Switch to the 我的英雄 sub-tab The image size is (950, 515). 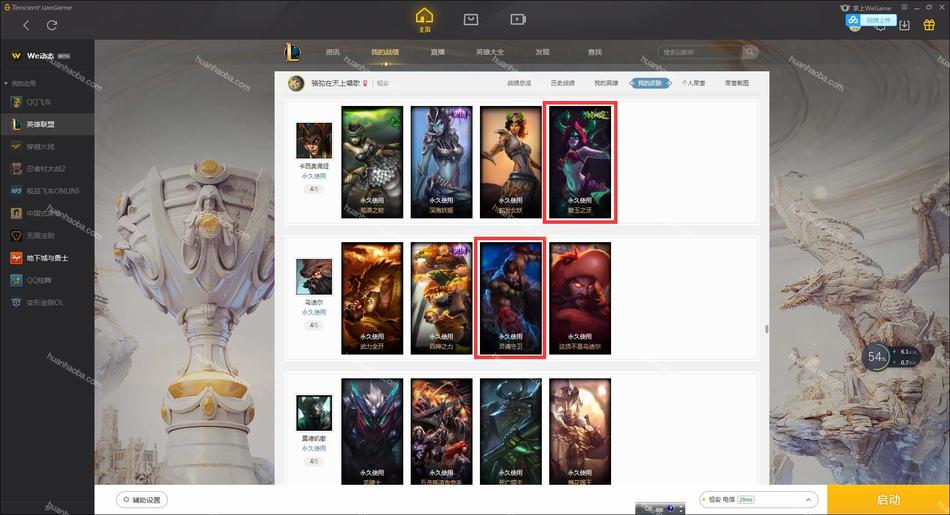[606, 83]
